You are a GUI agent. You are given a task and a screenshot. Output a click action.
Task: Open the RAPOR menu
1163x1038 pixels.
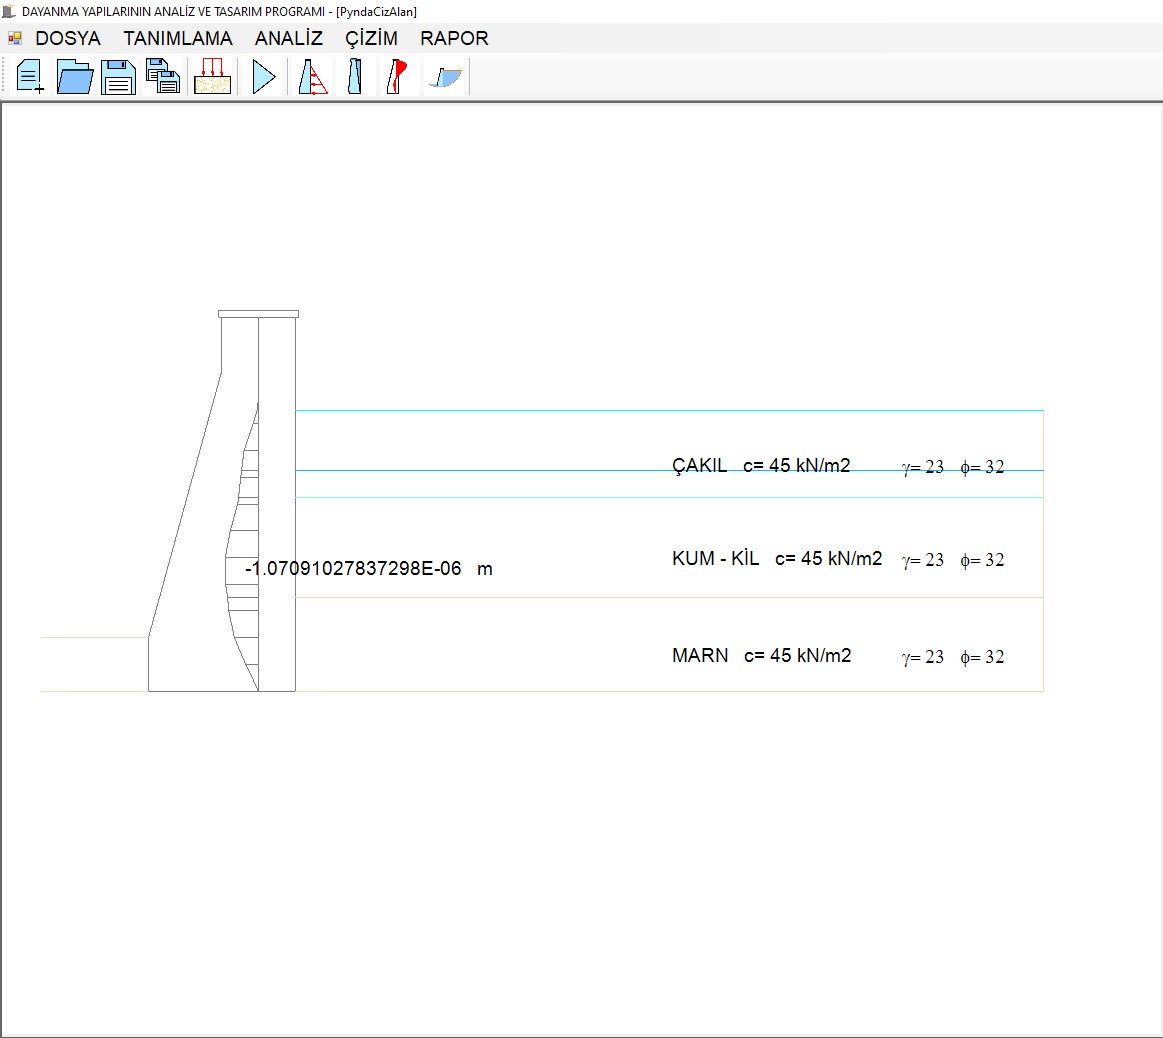coord(454,38)
